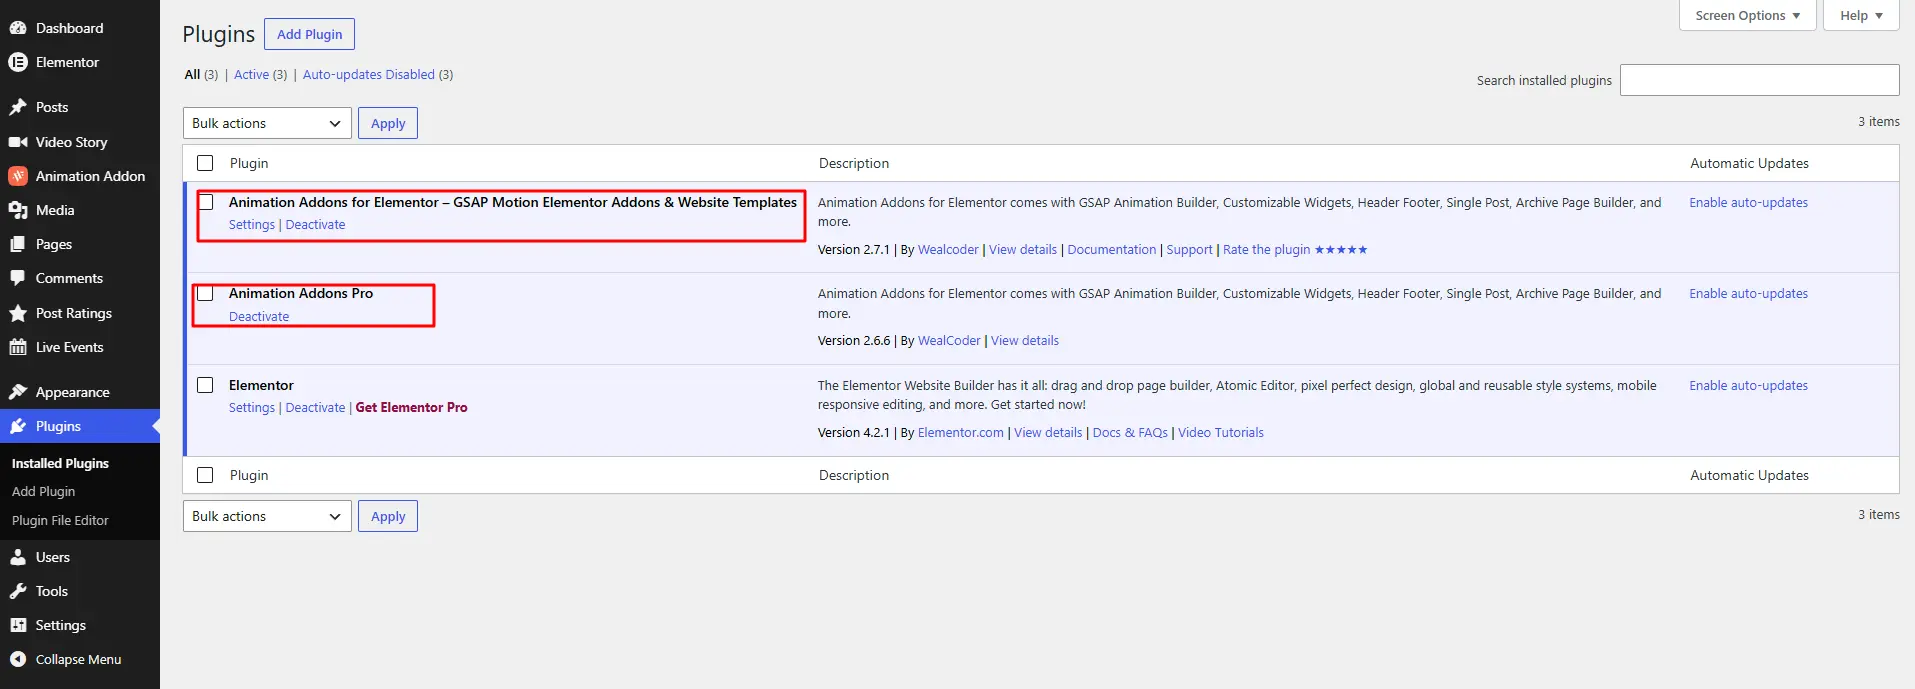
Task: Filter by Auto-updates Disabled
Action: [369, 75]
